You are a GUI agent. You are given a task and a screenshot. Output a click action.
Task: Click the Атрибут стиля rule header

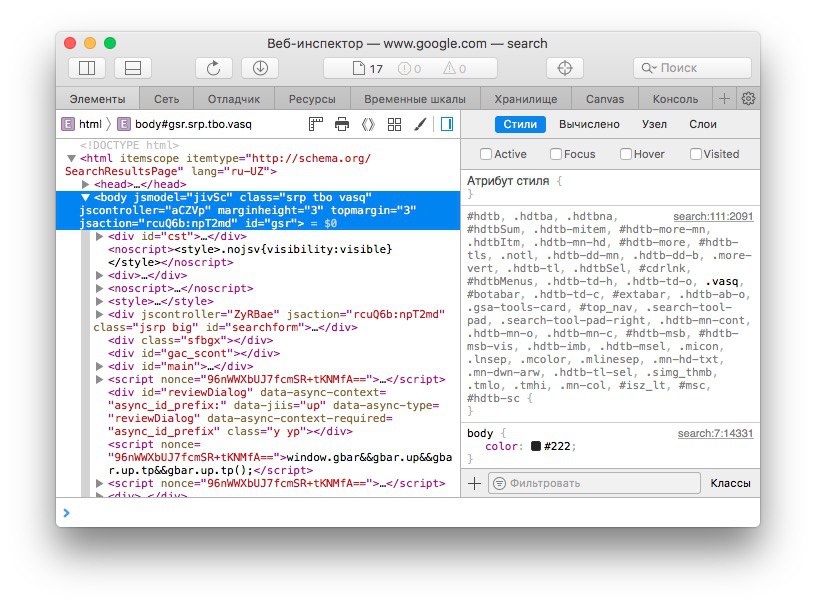(x=507, y=181)
